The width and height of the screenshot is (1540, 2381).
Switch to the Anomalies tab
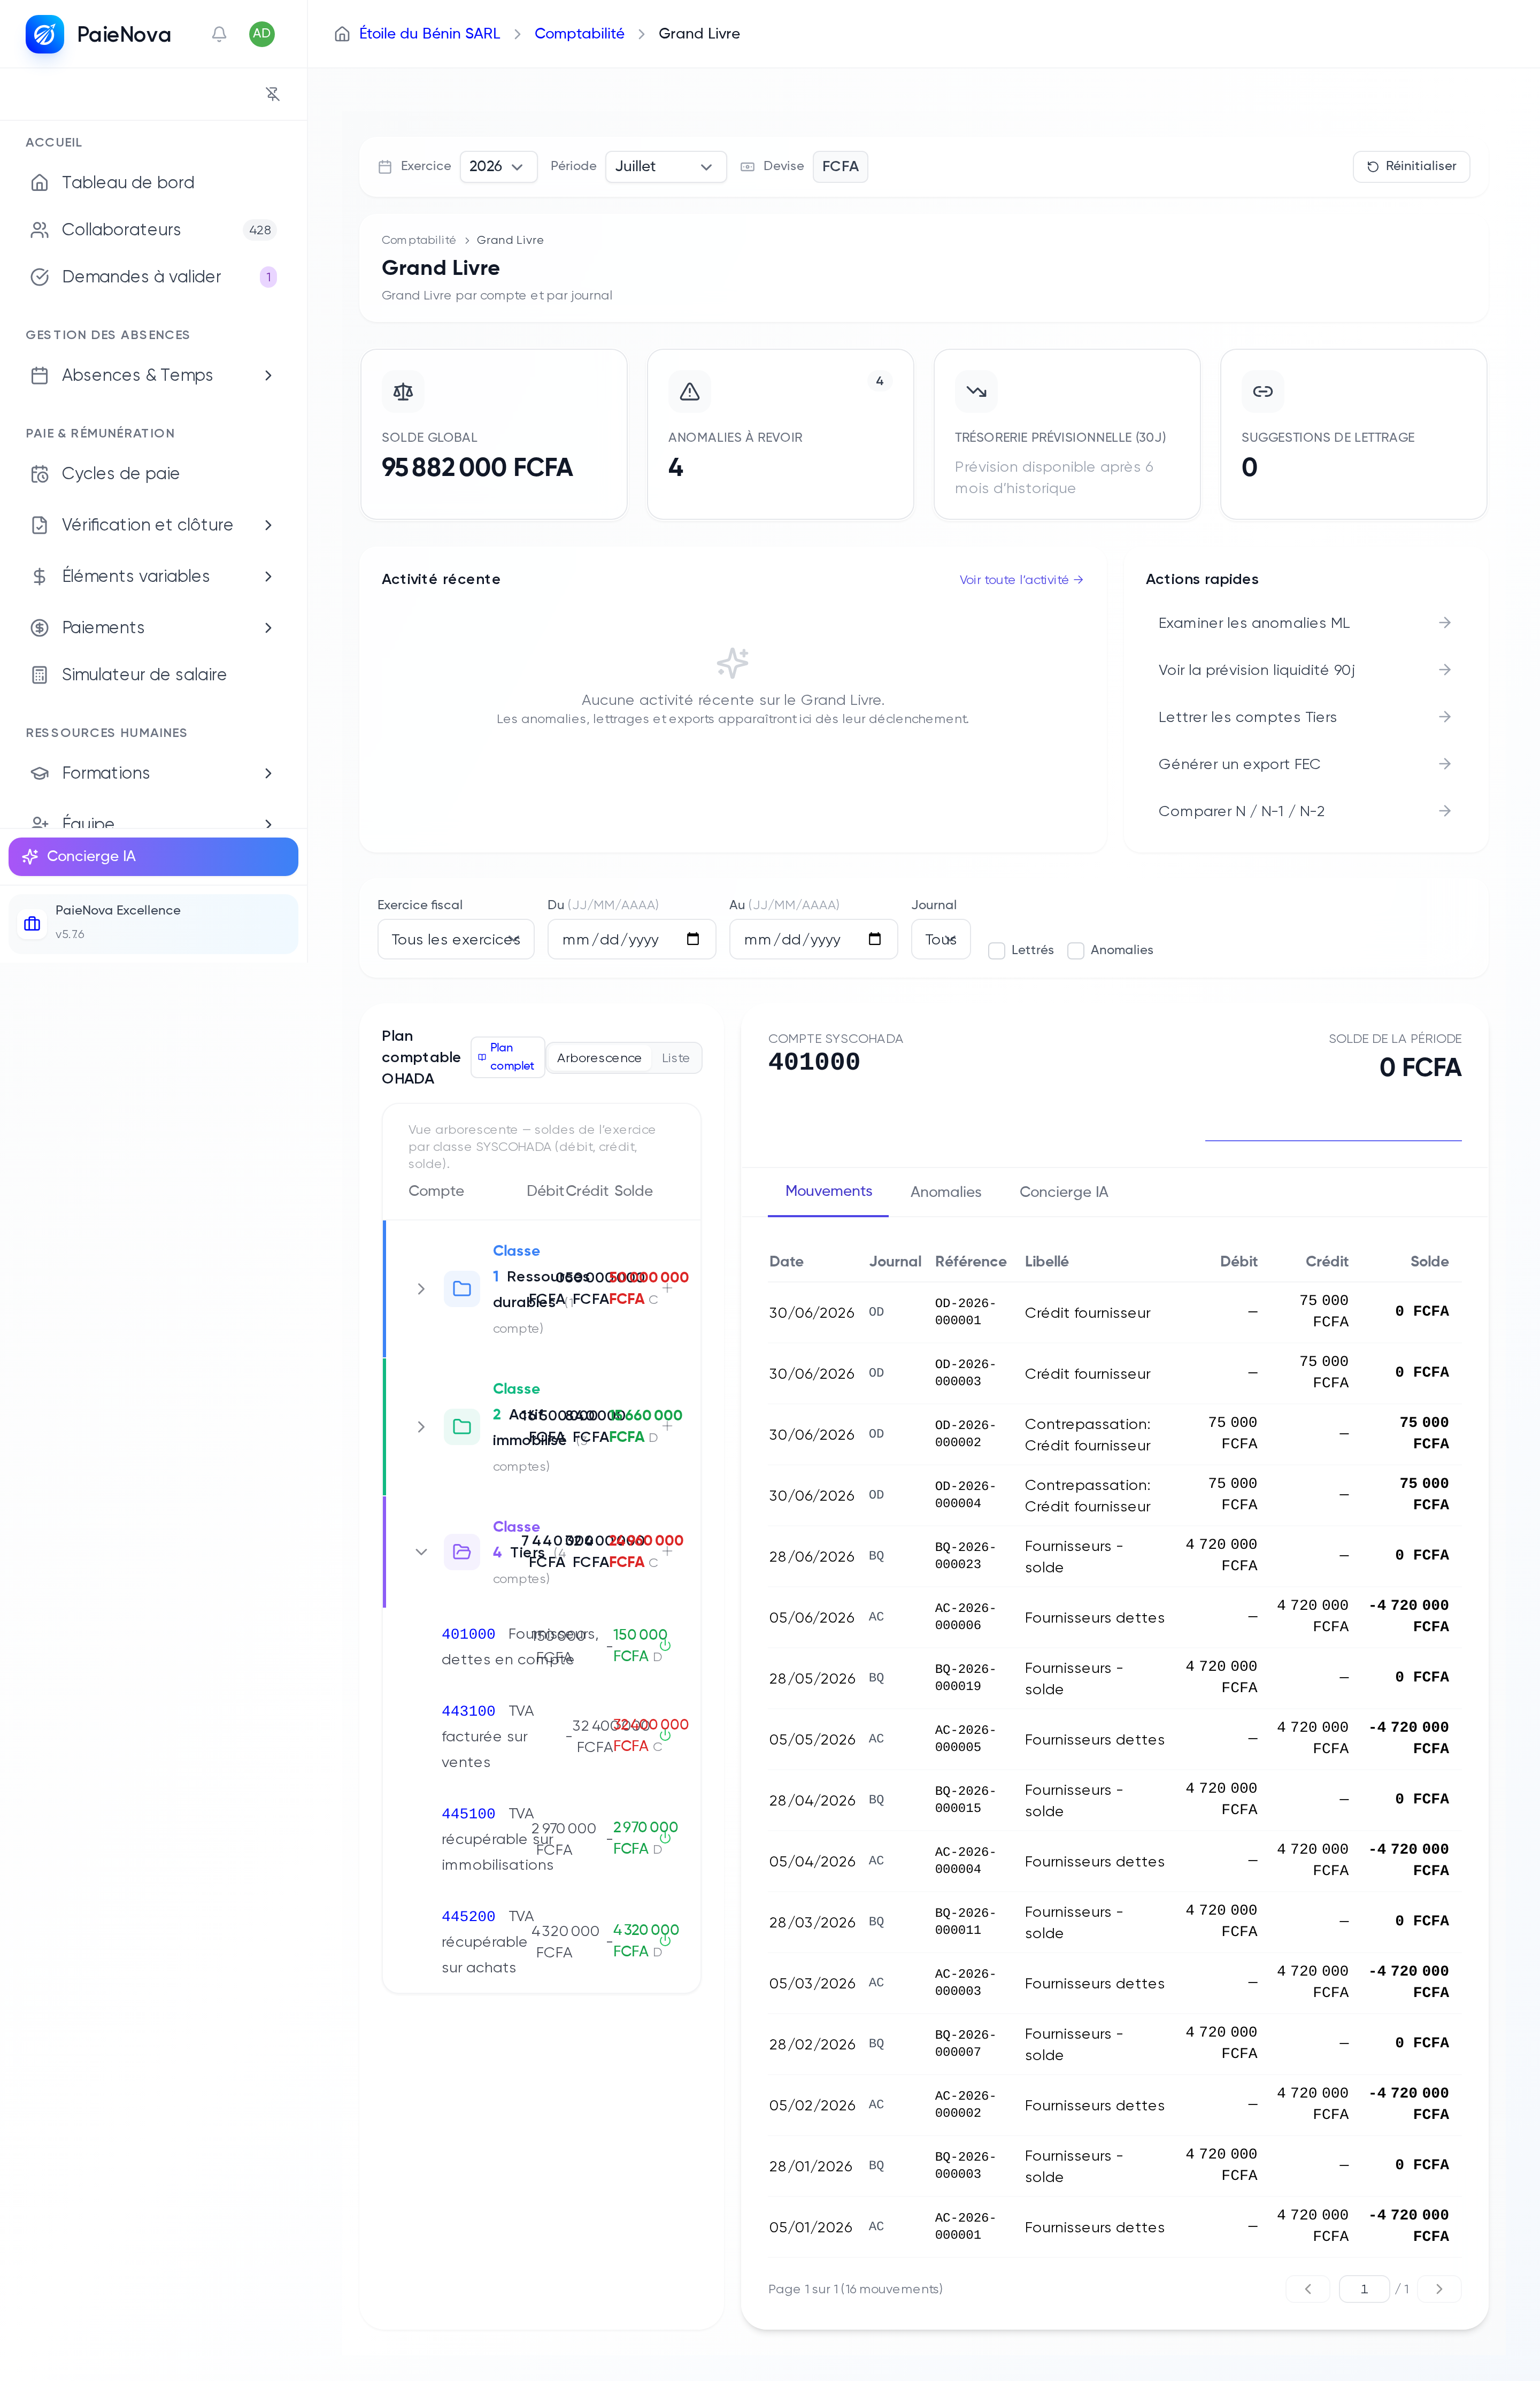pyautogui.click(x=946, y=1192)
